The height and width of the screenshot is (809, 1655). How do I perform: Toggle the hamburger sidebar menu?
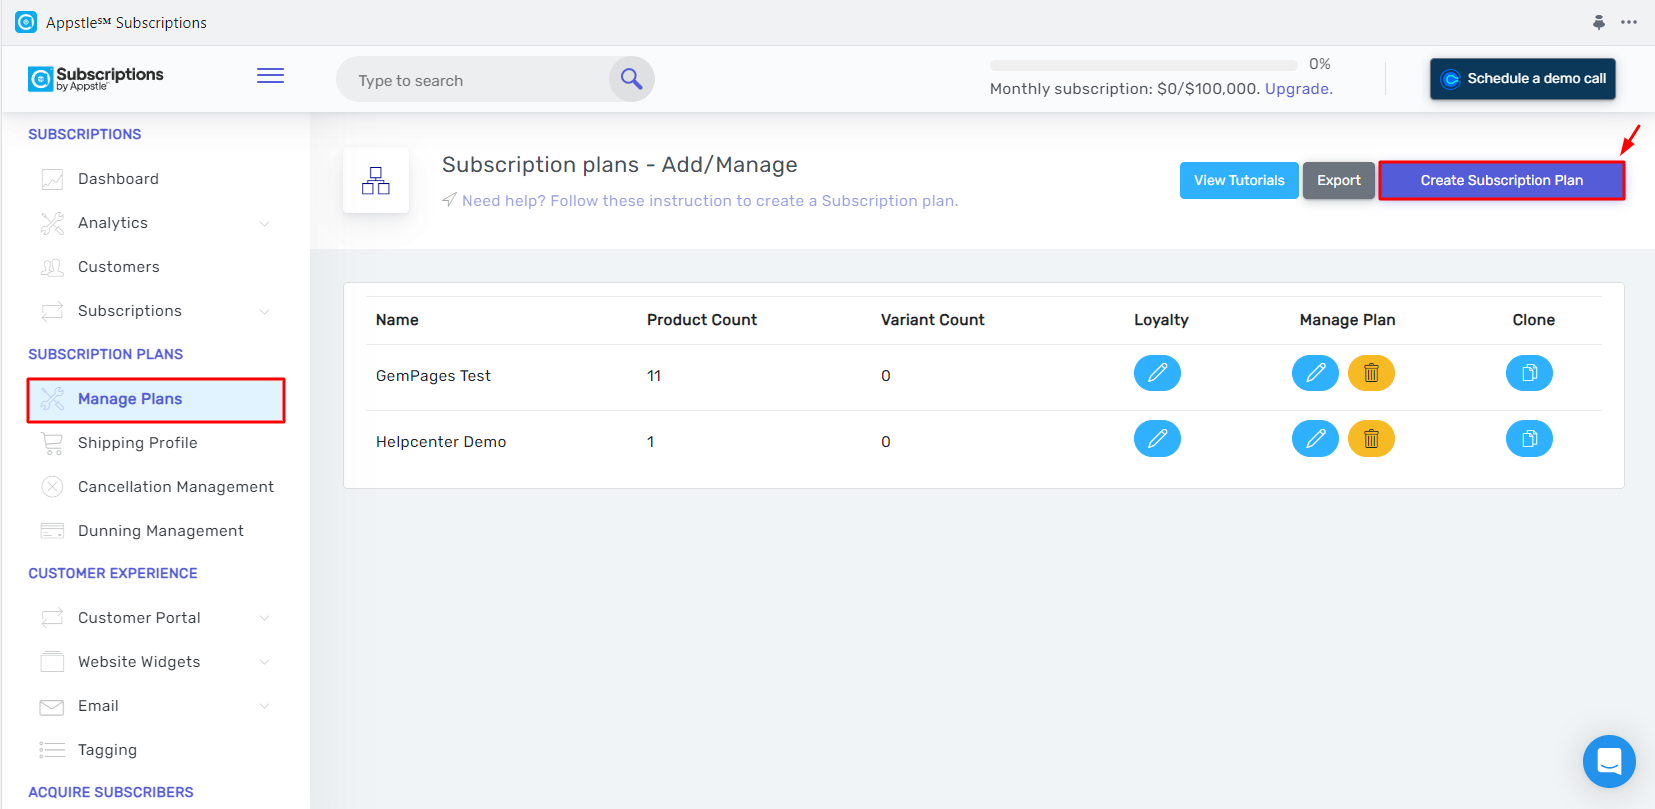pyautogui.click(x=270, y=76)
